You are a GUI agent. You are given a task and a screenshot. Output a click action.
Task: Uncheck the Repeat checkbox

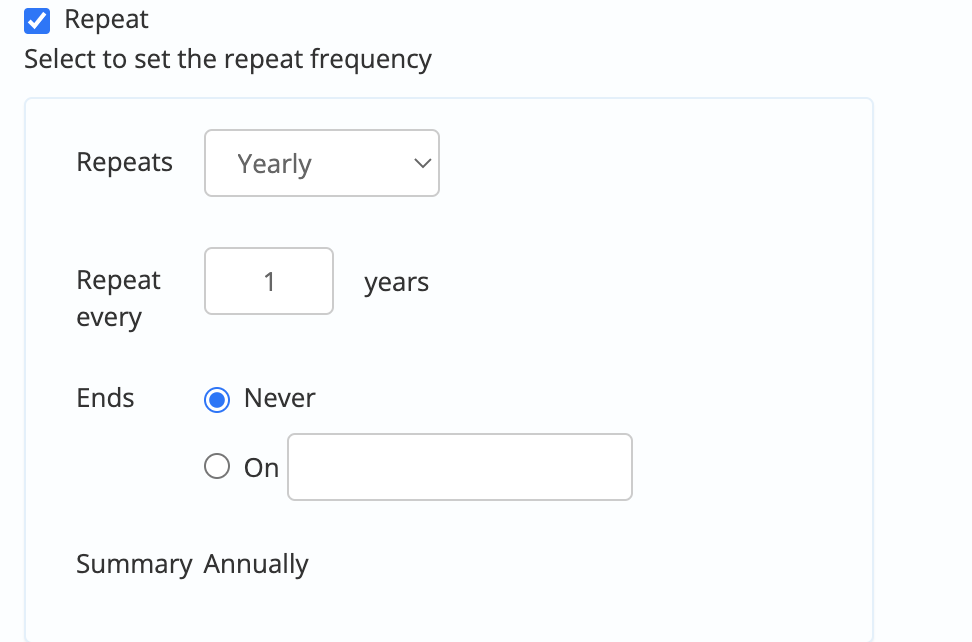pos(37,20)
